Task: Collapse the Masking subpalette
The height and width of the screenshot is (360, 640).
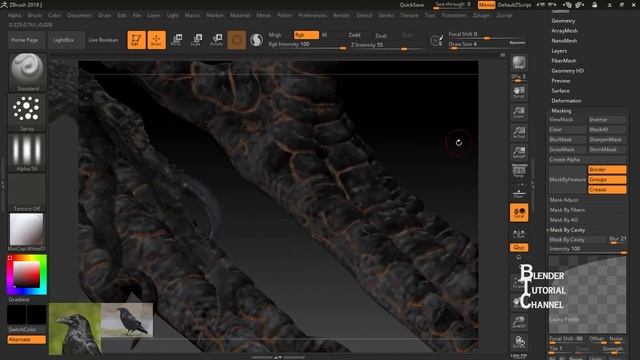Action: pos(561,111)
